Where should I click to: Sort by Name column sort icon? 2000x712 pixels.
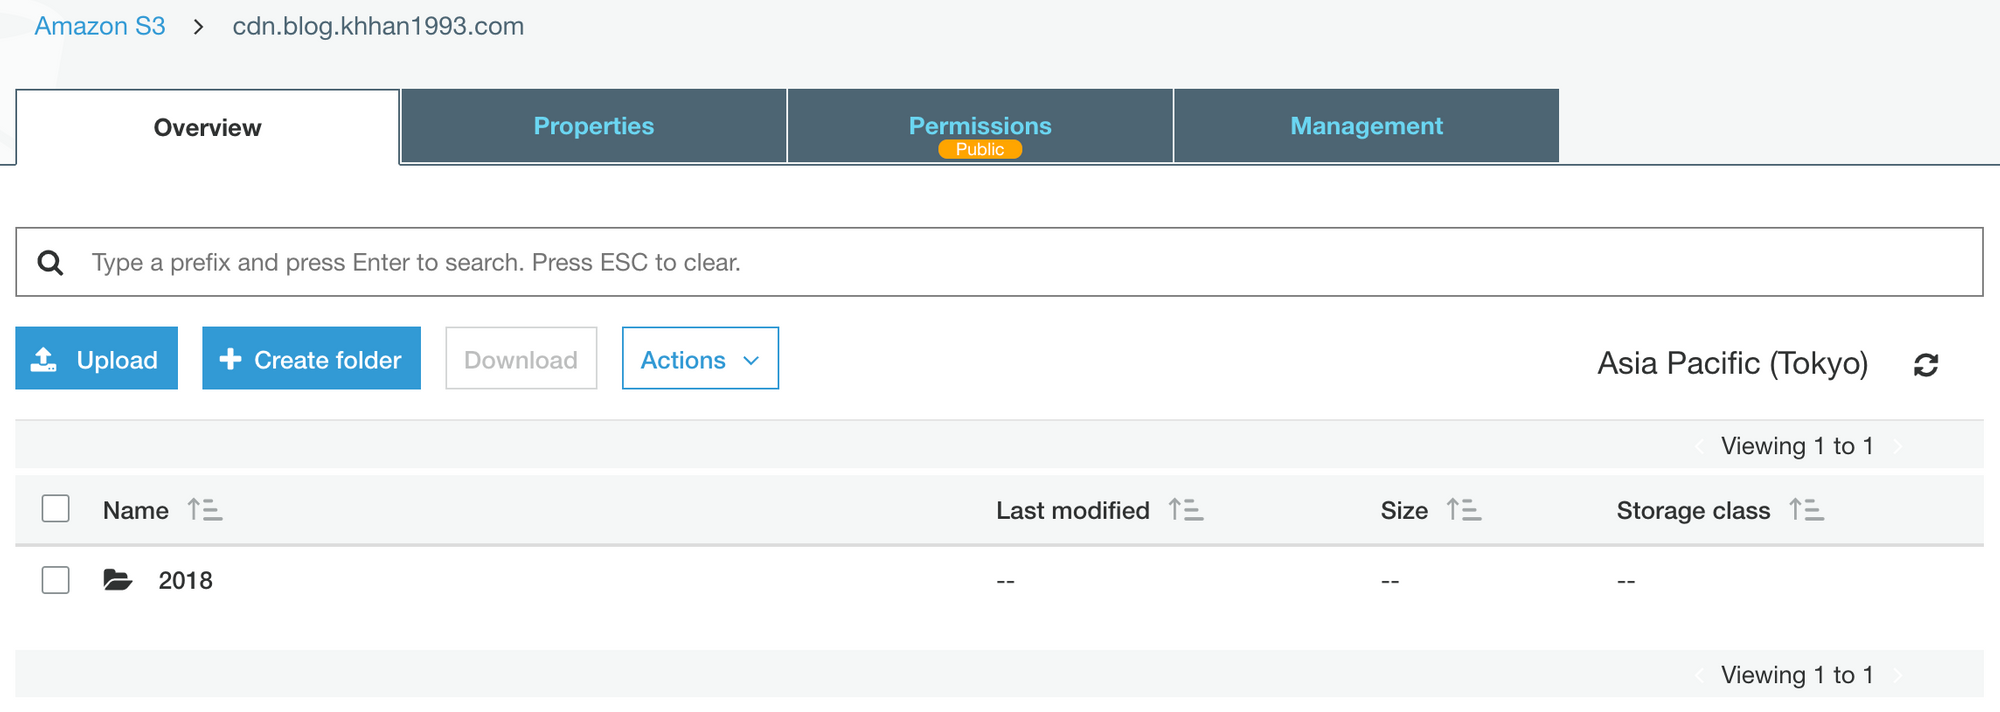click(x=205, y=510)
